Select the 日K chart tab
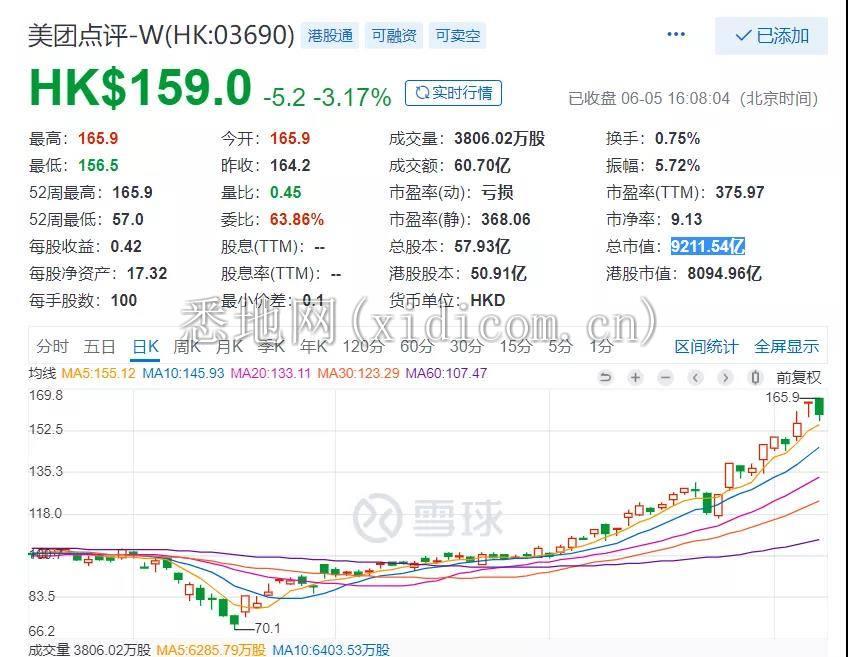This screenshot has width=848, height=657. tap(145, 347)
